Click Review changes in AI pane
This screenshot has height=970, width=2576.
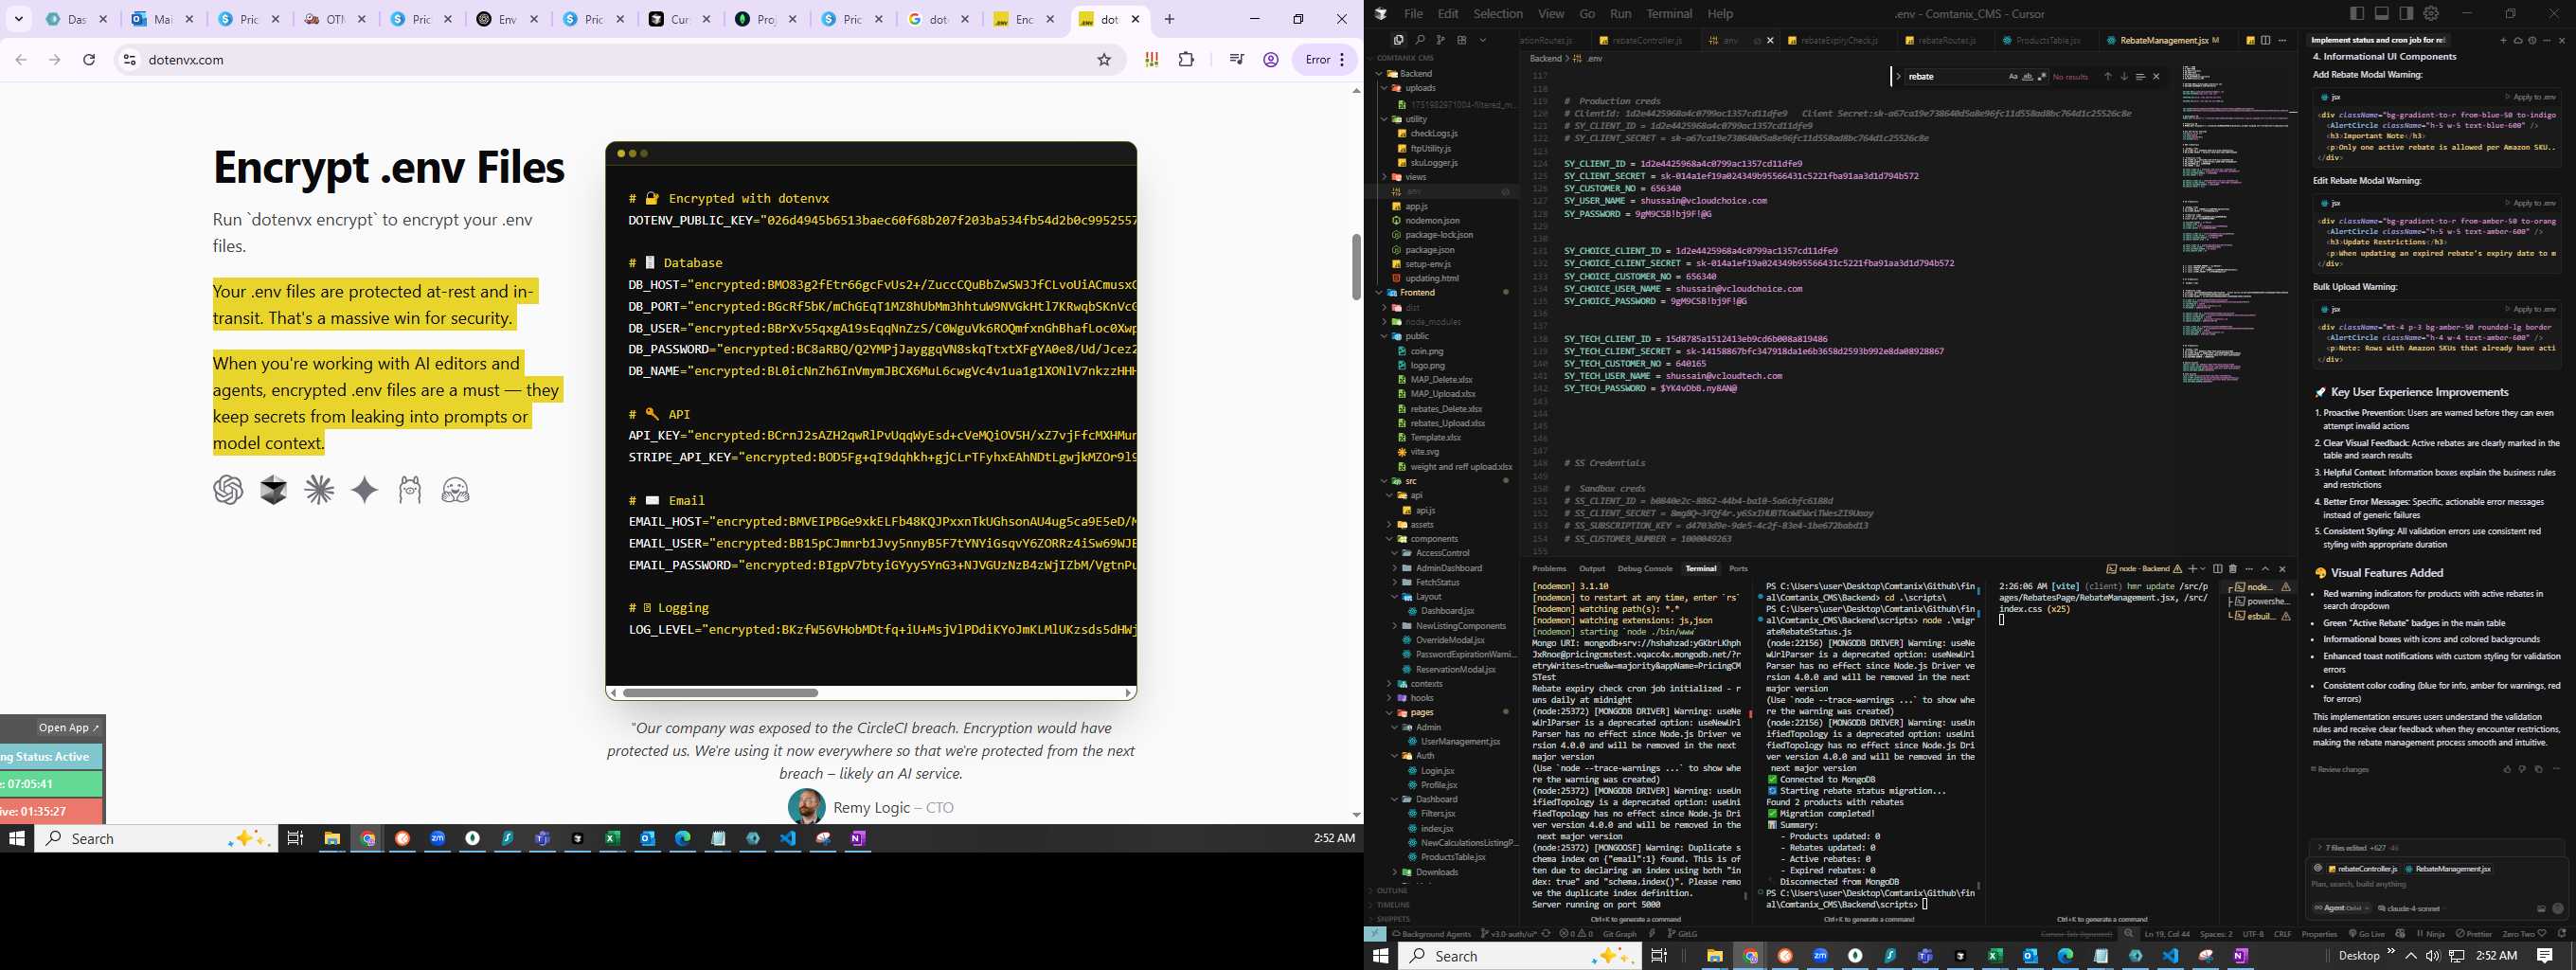2340,769
